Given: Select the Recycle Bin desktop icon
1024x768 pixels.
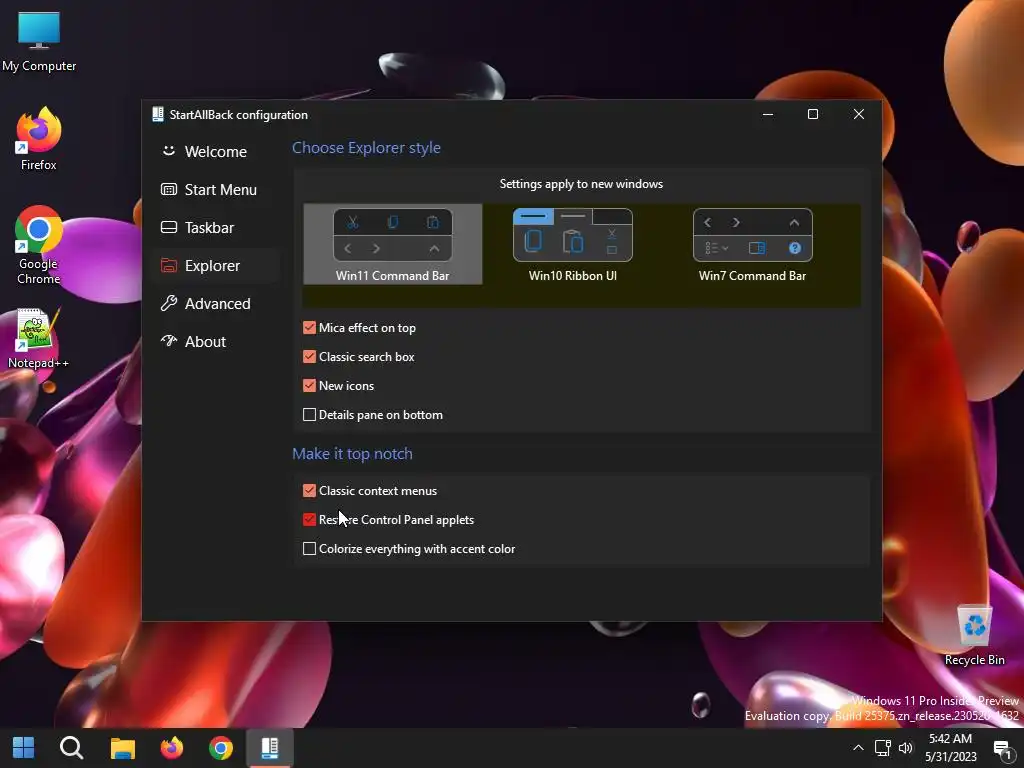Looking at the screenshot, I should pyautogui.click(x=974, y=635).
